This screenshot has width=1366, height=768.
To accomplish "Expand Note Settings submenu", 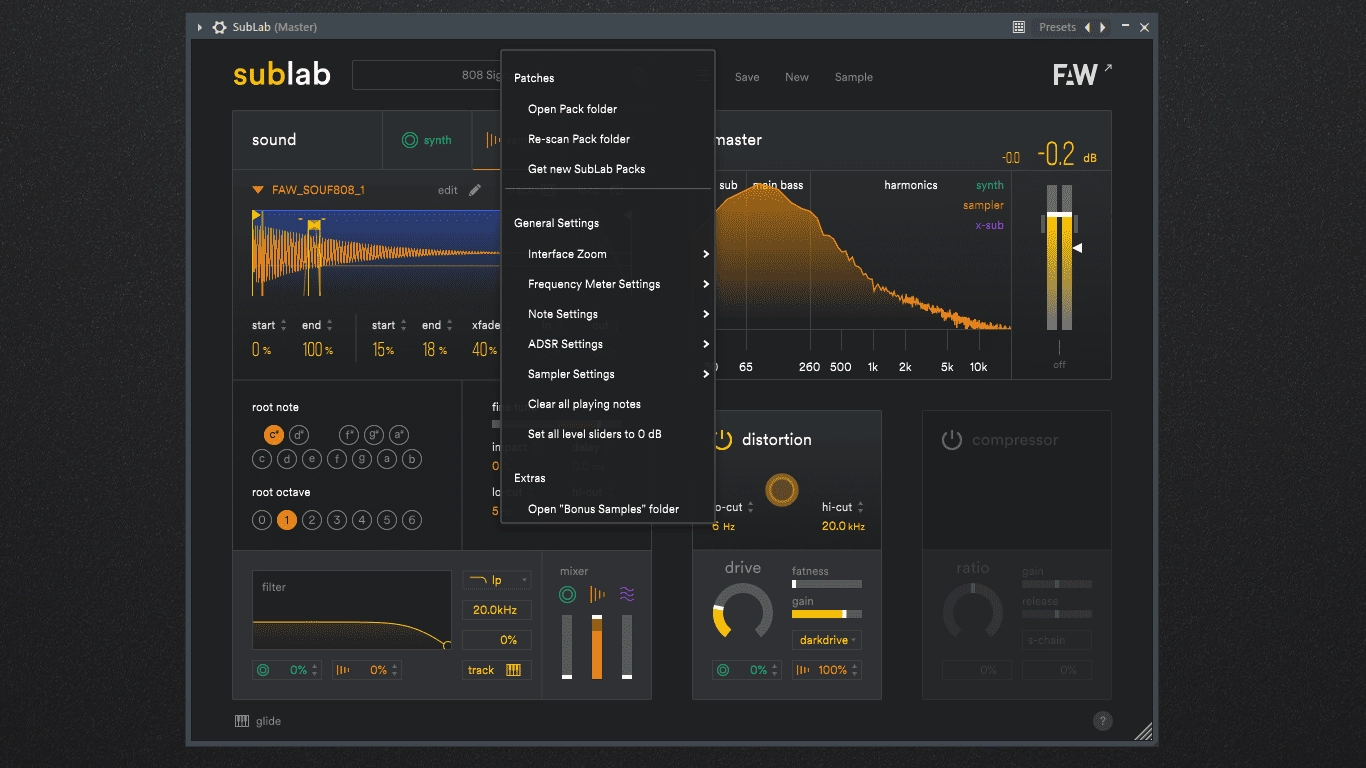I will pyautogui.click(x=608, y=314).
